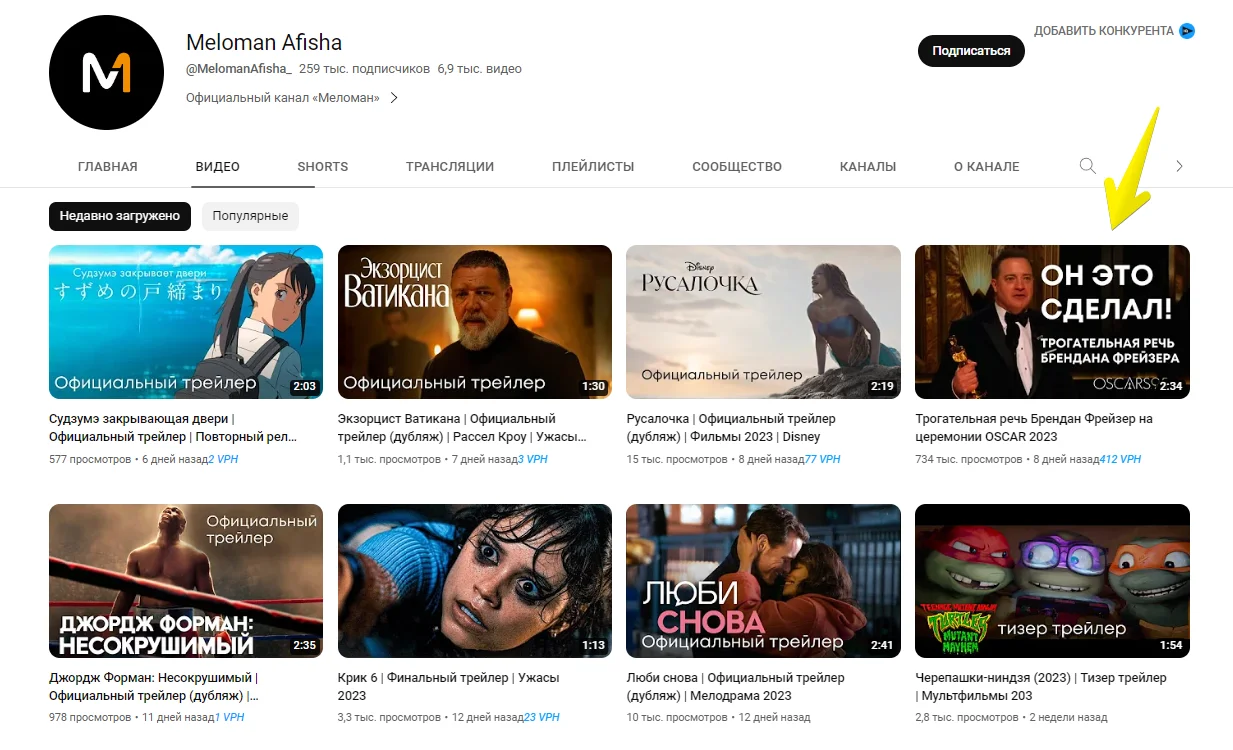Select the Популярные filter chip

tap(250, 216)
